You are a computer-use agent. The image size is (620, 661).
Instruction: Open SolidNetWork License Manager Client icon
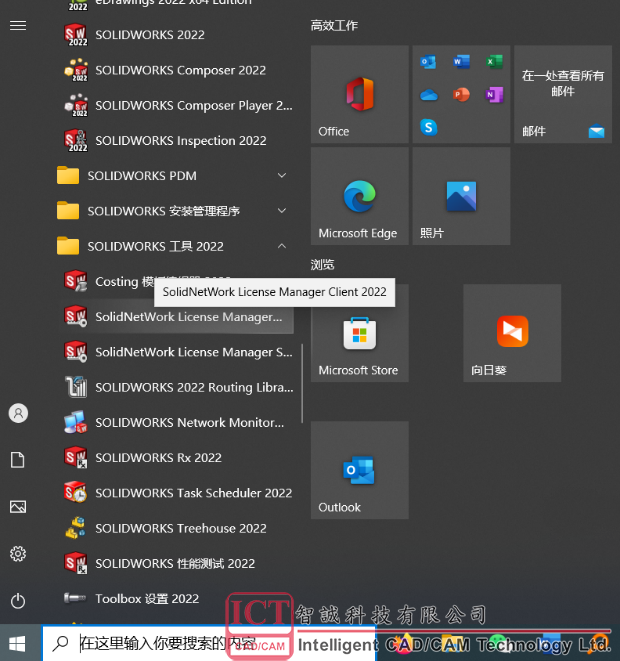pyautogui.click(x=76, y=317)
